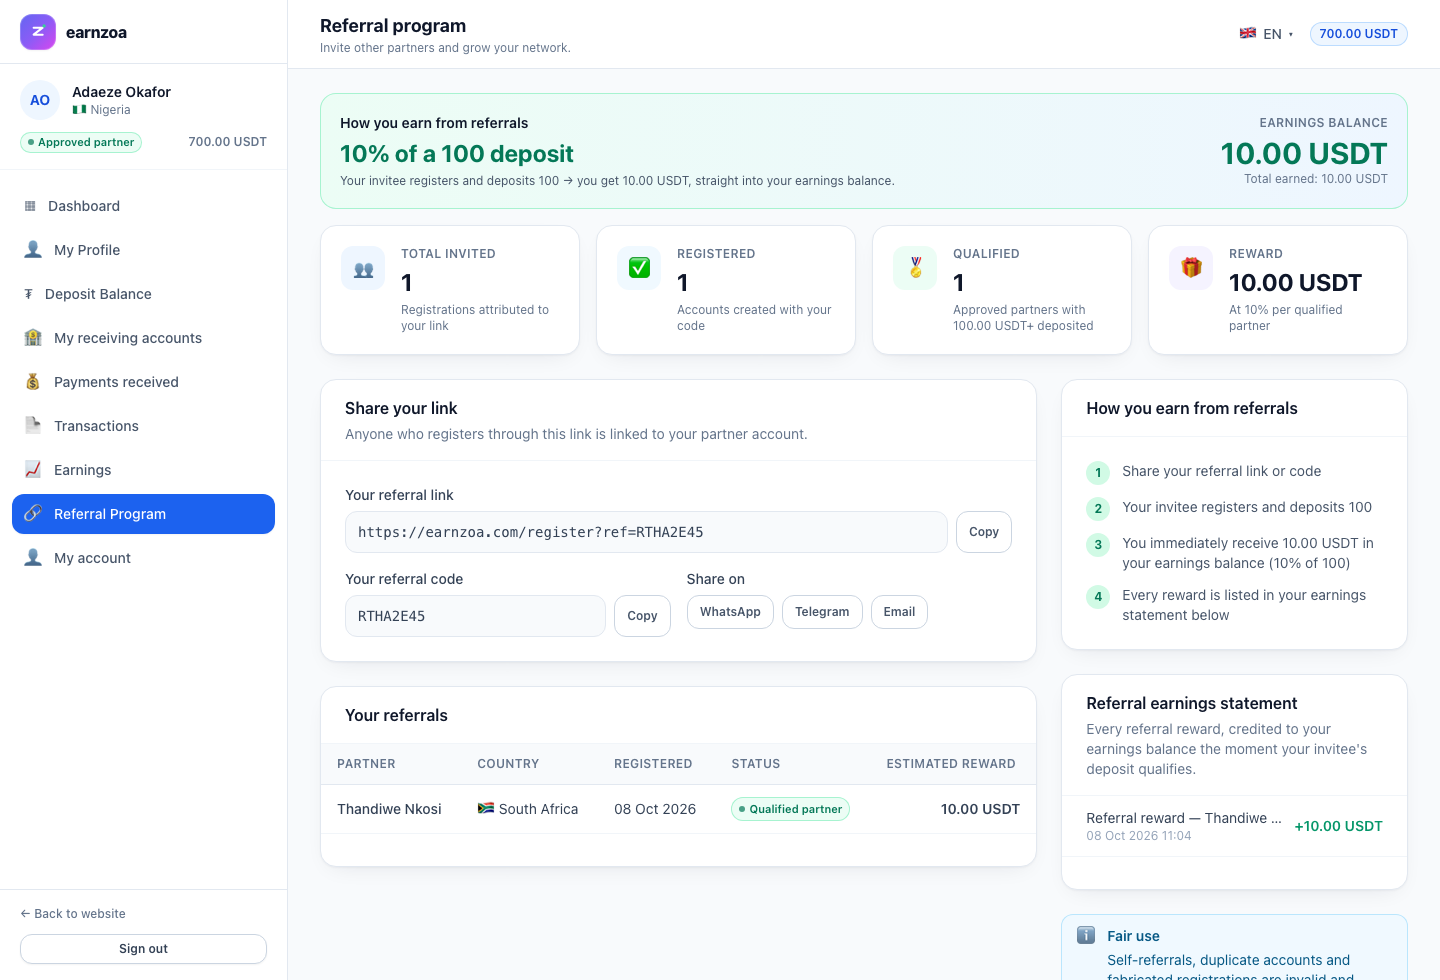Click the AO avatar circle
This screenshot has height=980, width=1440.
click(x=40, y=100)
